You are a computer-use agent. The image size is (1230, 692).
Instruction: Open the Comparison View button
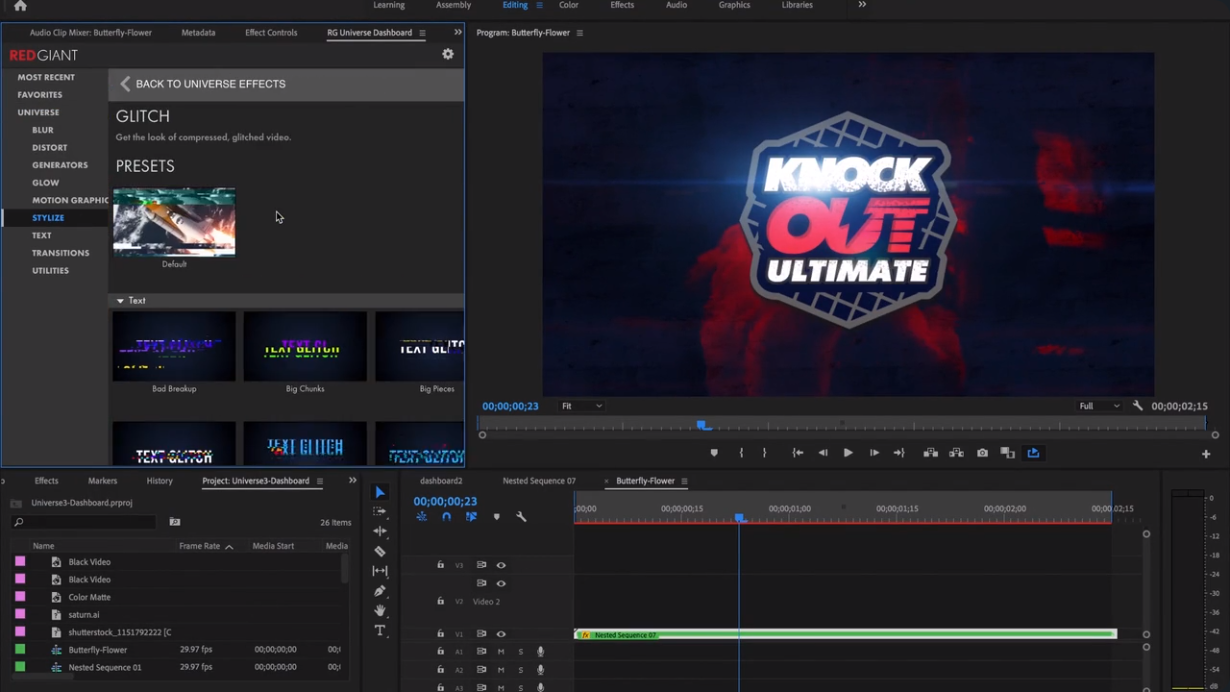click(x=1008, y=453)
